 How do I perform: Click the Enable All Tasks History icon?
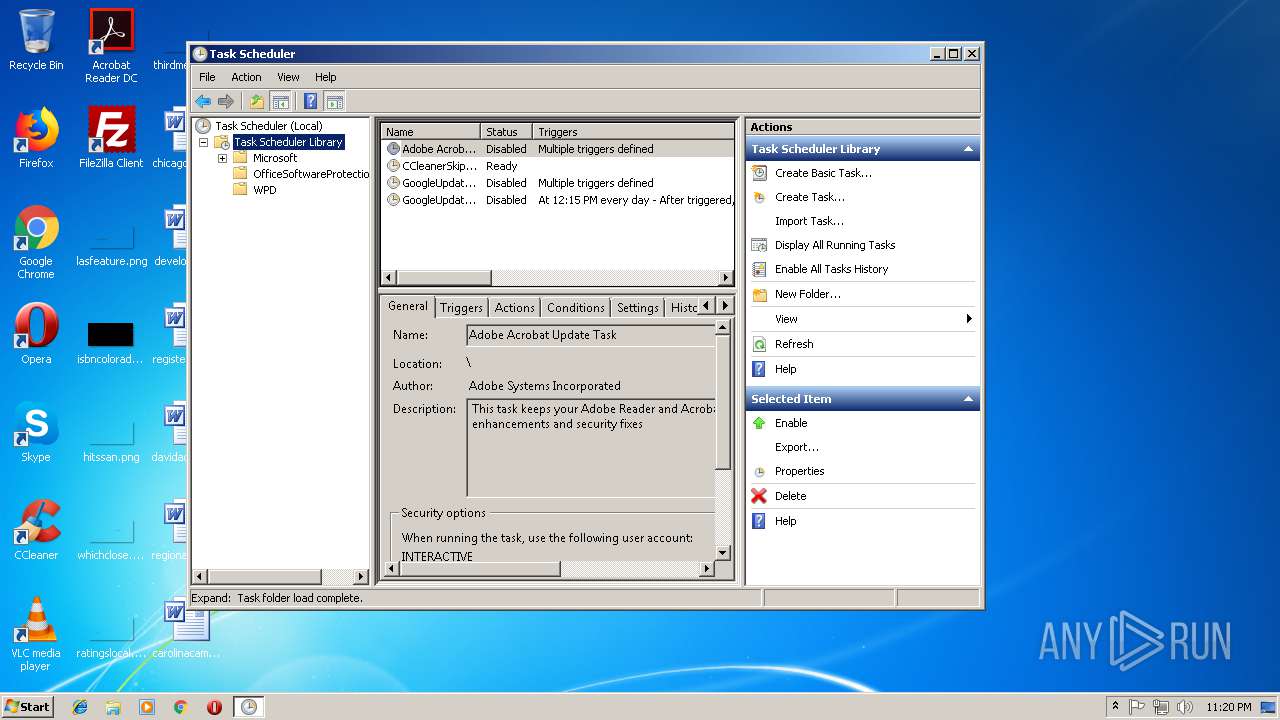(x=759, y=269)
